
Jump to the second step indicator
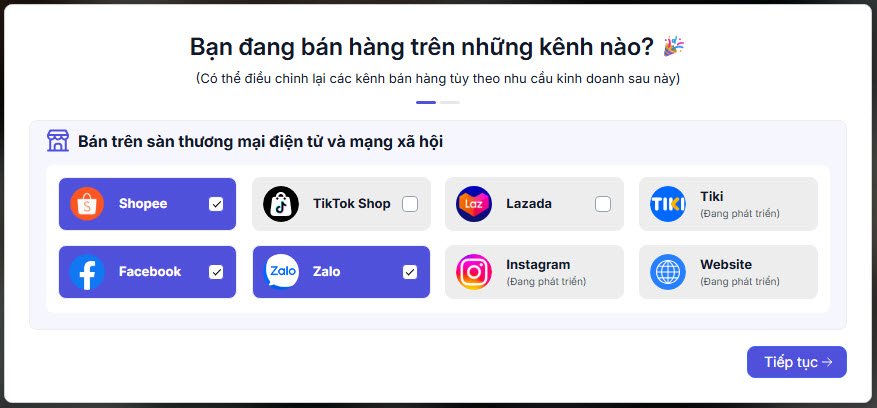click(450, 102)
